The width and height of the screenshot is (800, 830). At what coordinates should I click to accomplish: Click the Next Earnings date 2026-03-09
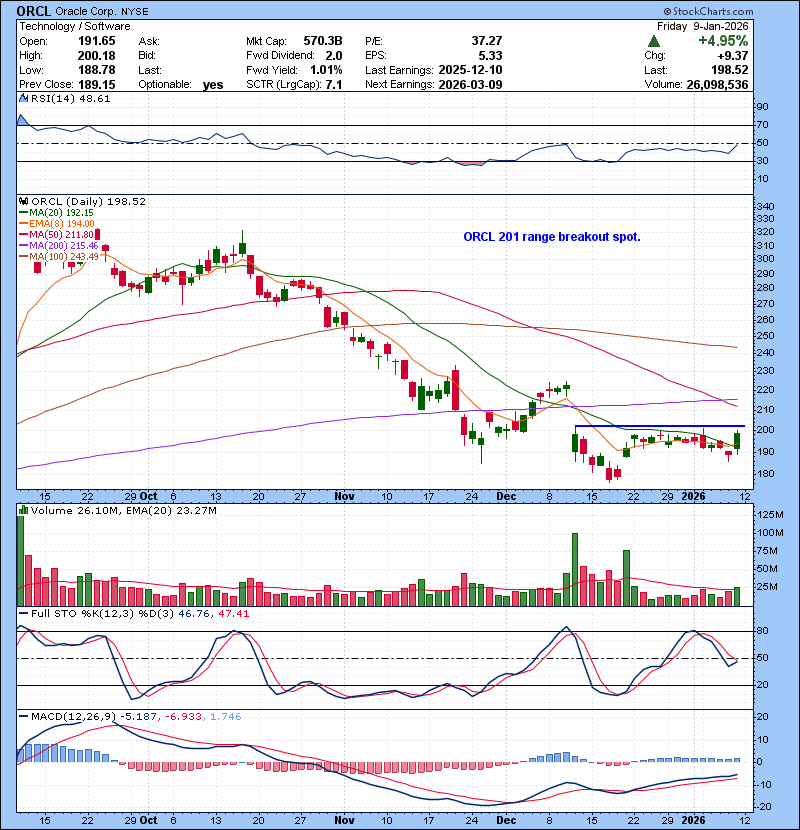coord(470,84)
